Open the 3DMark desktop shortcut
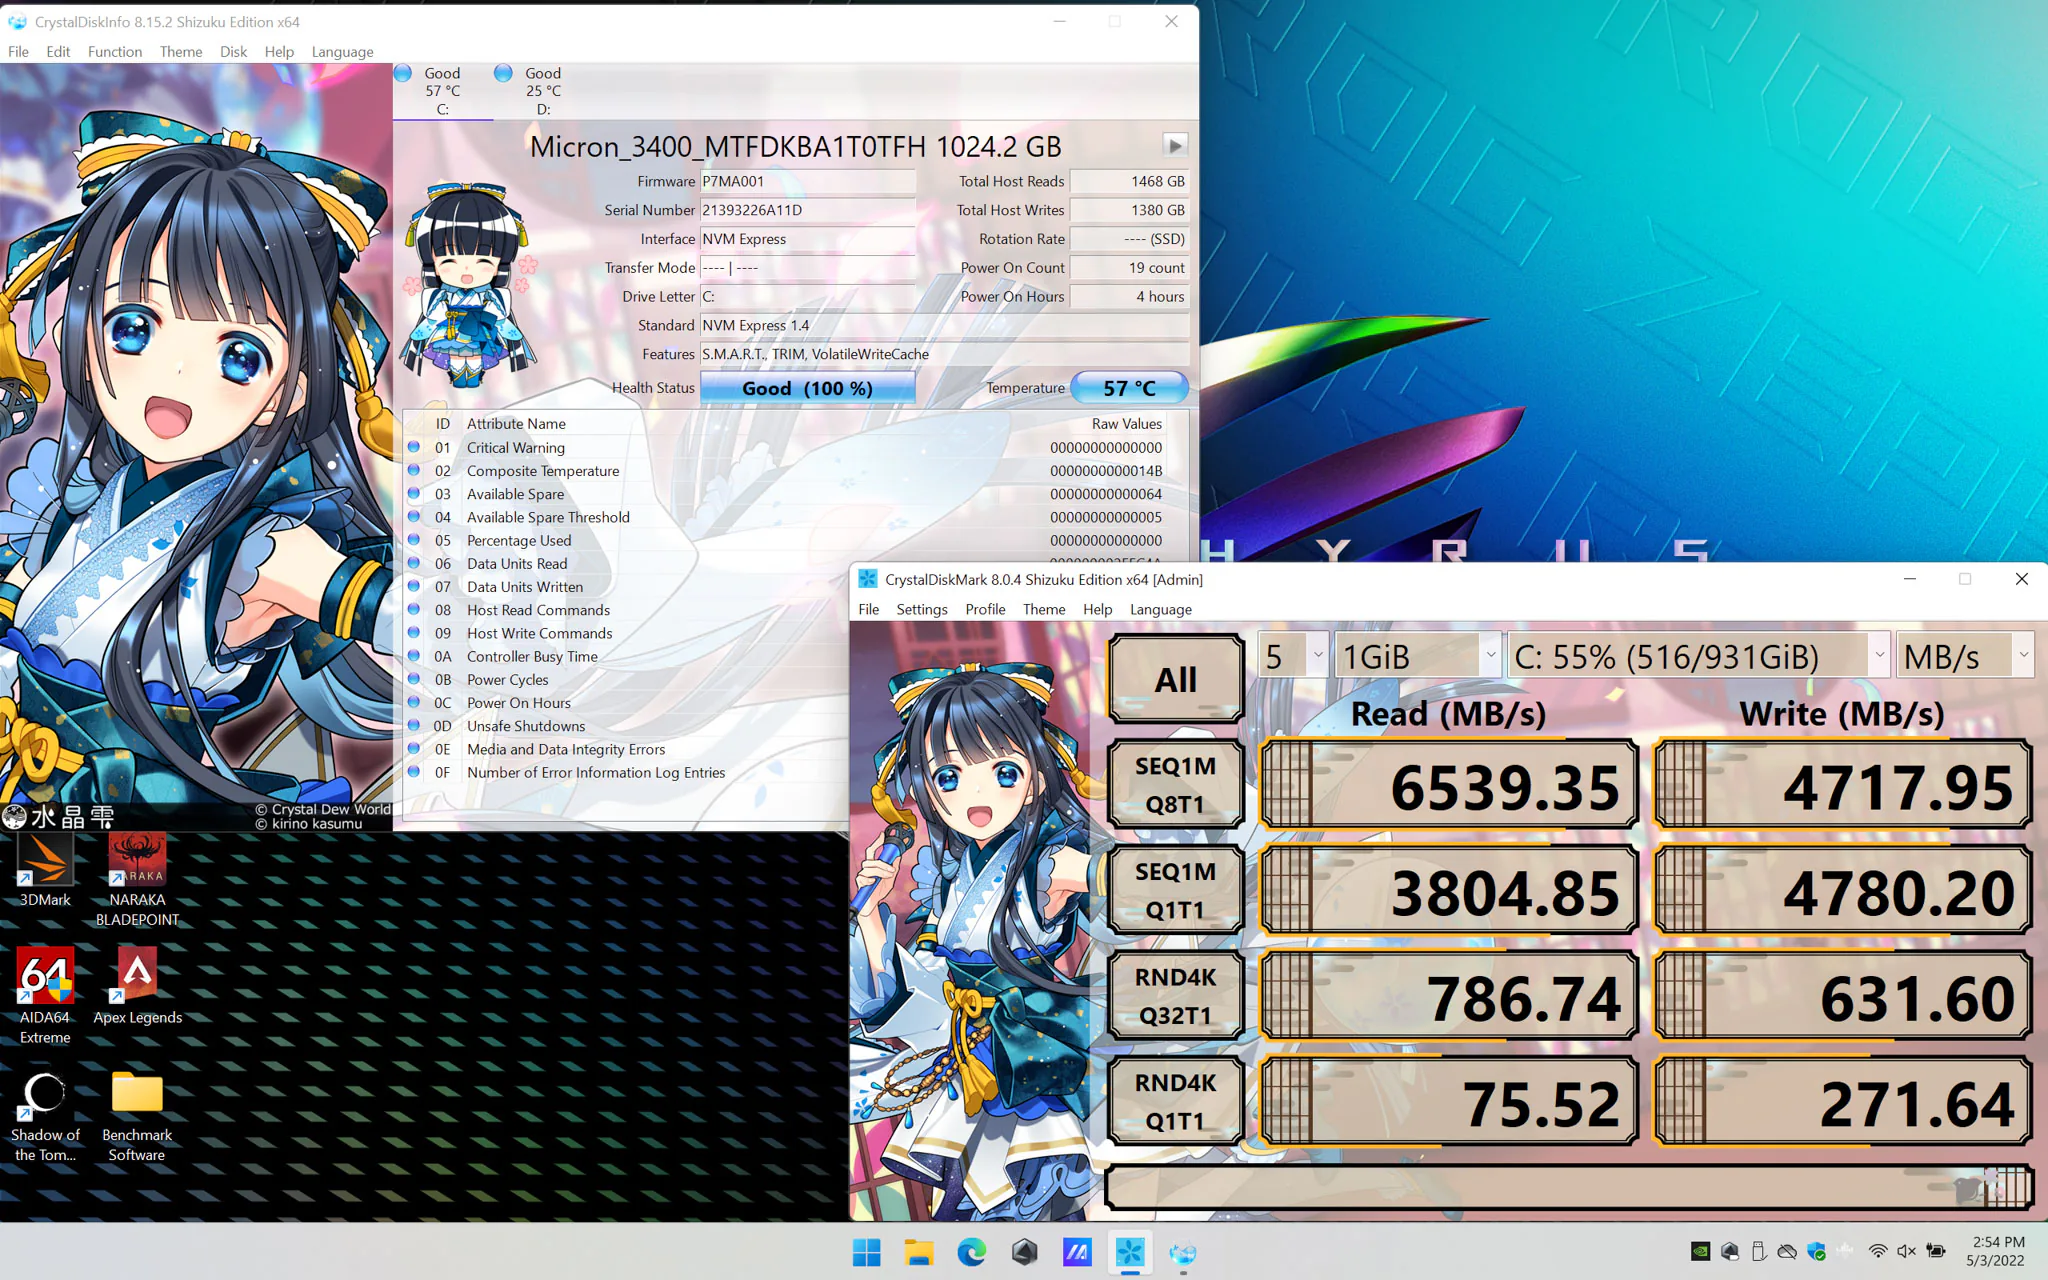2048x1280 pixels. (45, 870)
